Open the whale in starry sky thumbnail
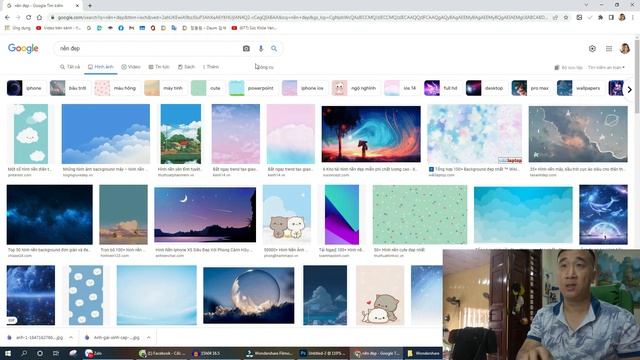This screenshot has height=360, width=640. click(603, 215)
